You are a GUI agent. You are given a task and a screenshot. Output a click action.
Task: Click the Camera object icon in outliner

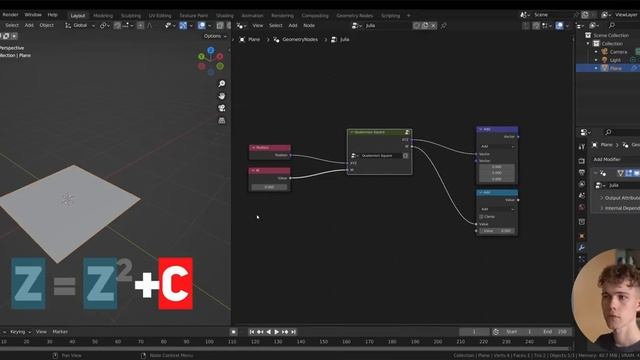pyautogui.click(x=604, y=52)
